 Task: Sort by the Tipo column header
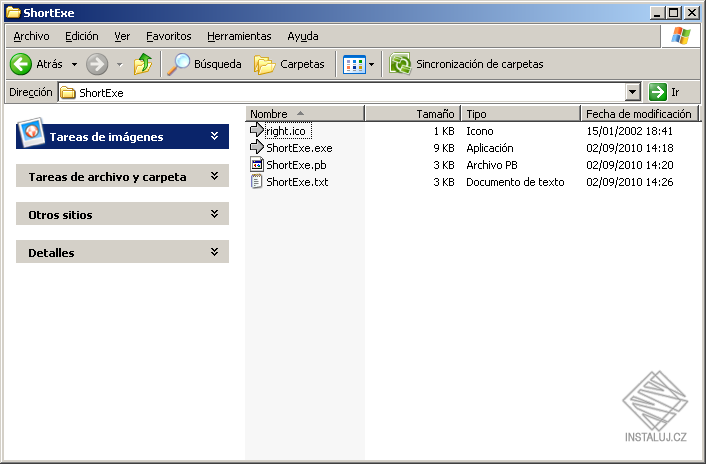click(x=521, y=114)
